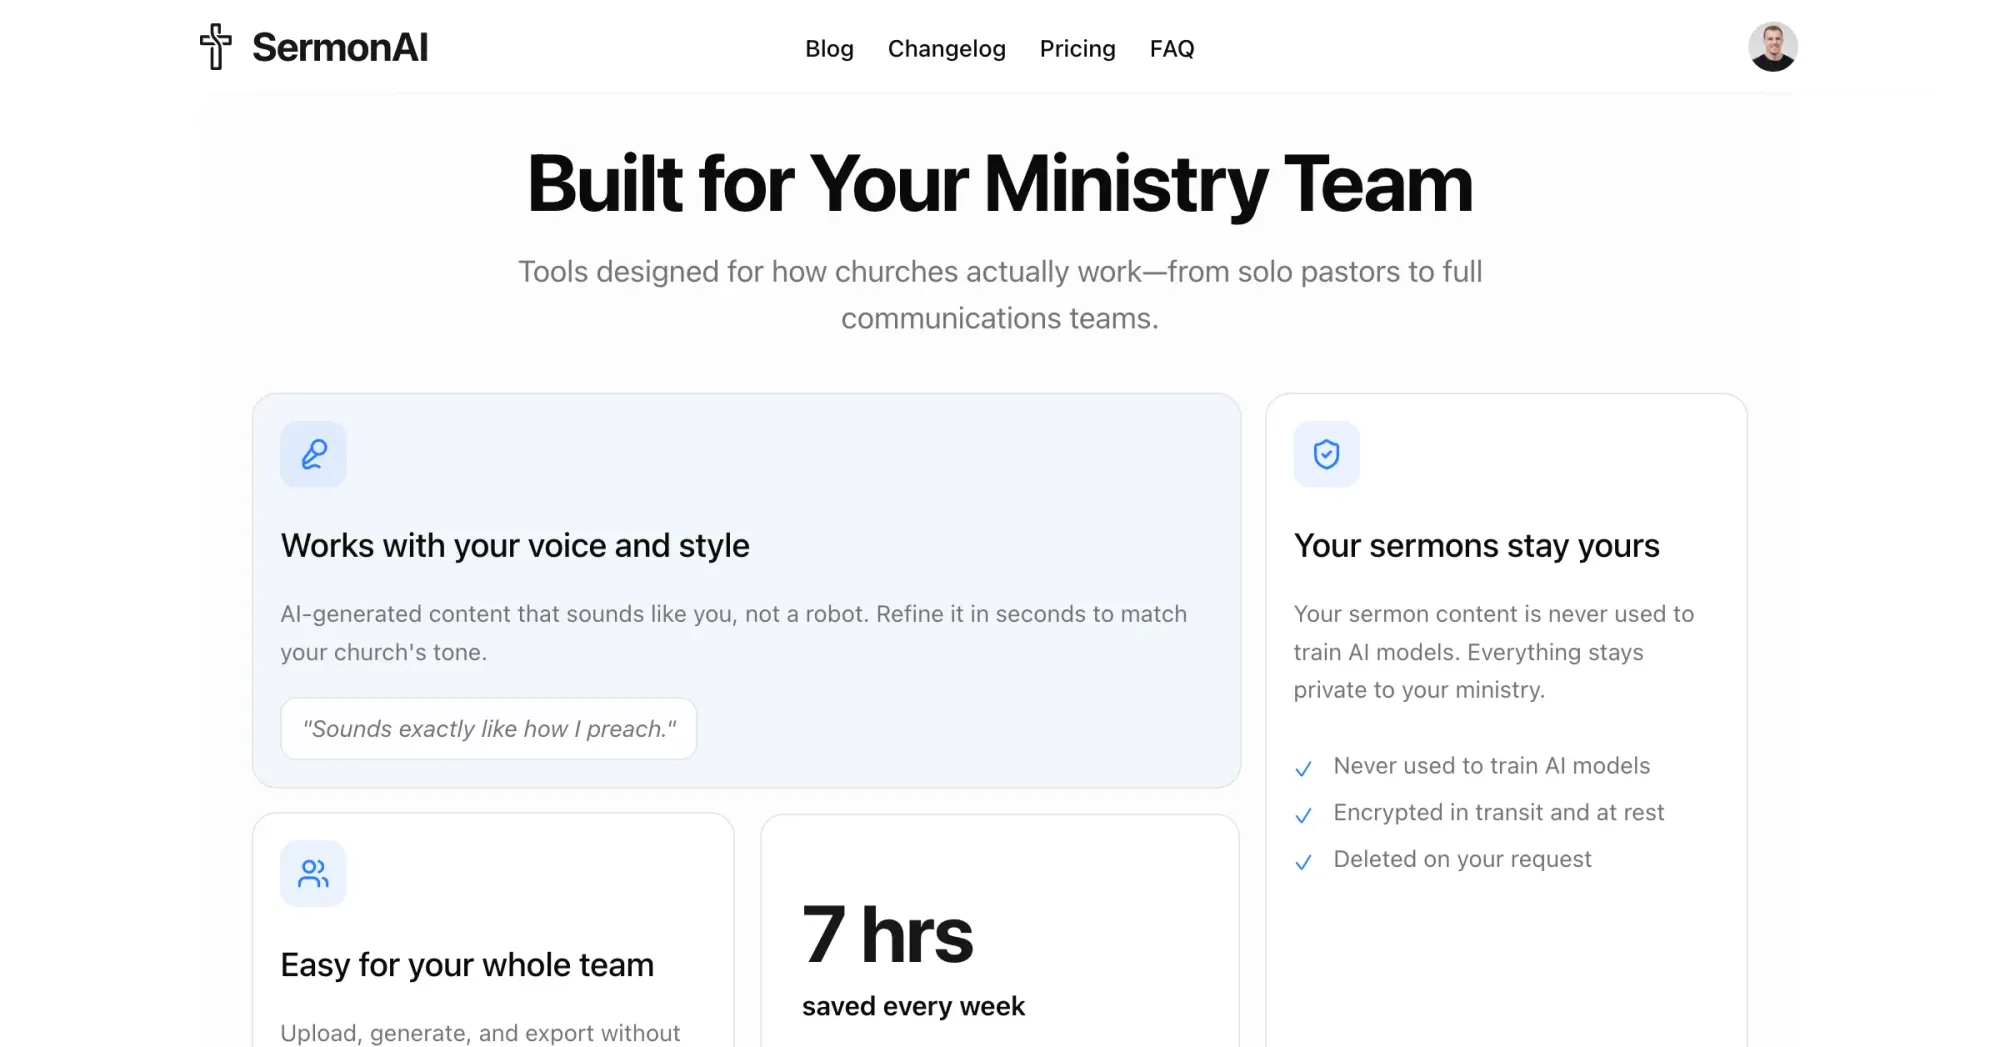The width and height of the screenshot is (2000, 1047).
Task: Click the SermonAI brand name
Action: pyautogui.click(x=340, y=47)
